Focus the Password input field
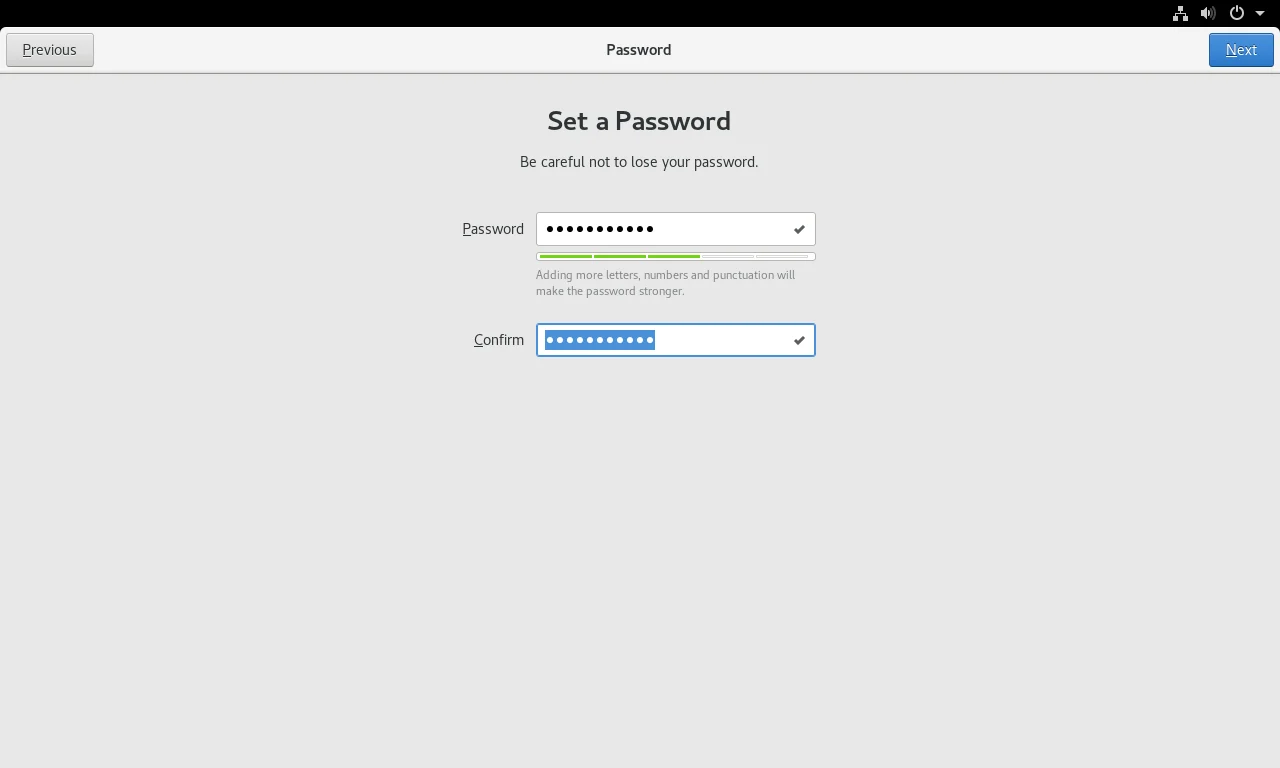The width and height of the screenshot is (1280, 768). 676,229
